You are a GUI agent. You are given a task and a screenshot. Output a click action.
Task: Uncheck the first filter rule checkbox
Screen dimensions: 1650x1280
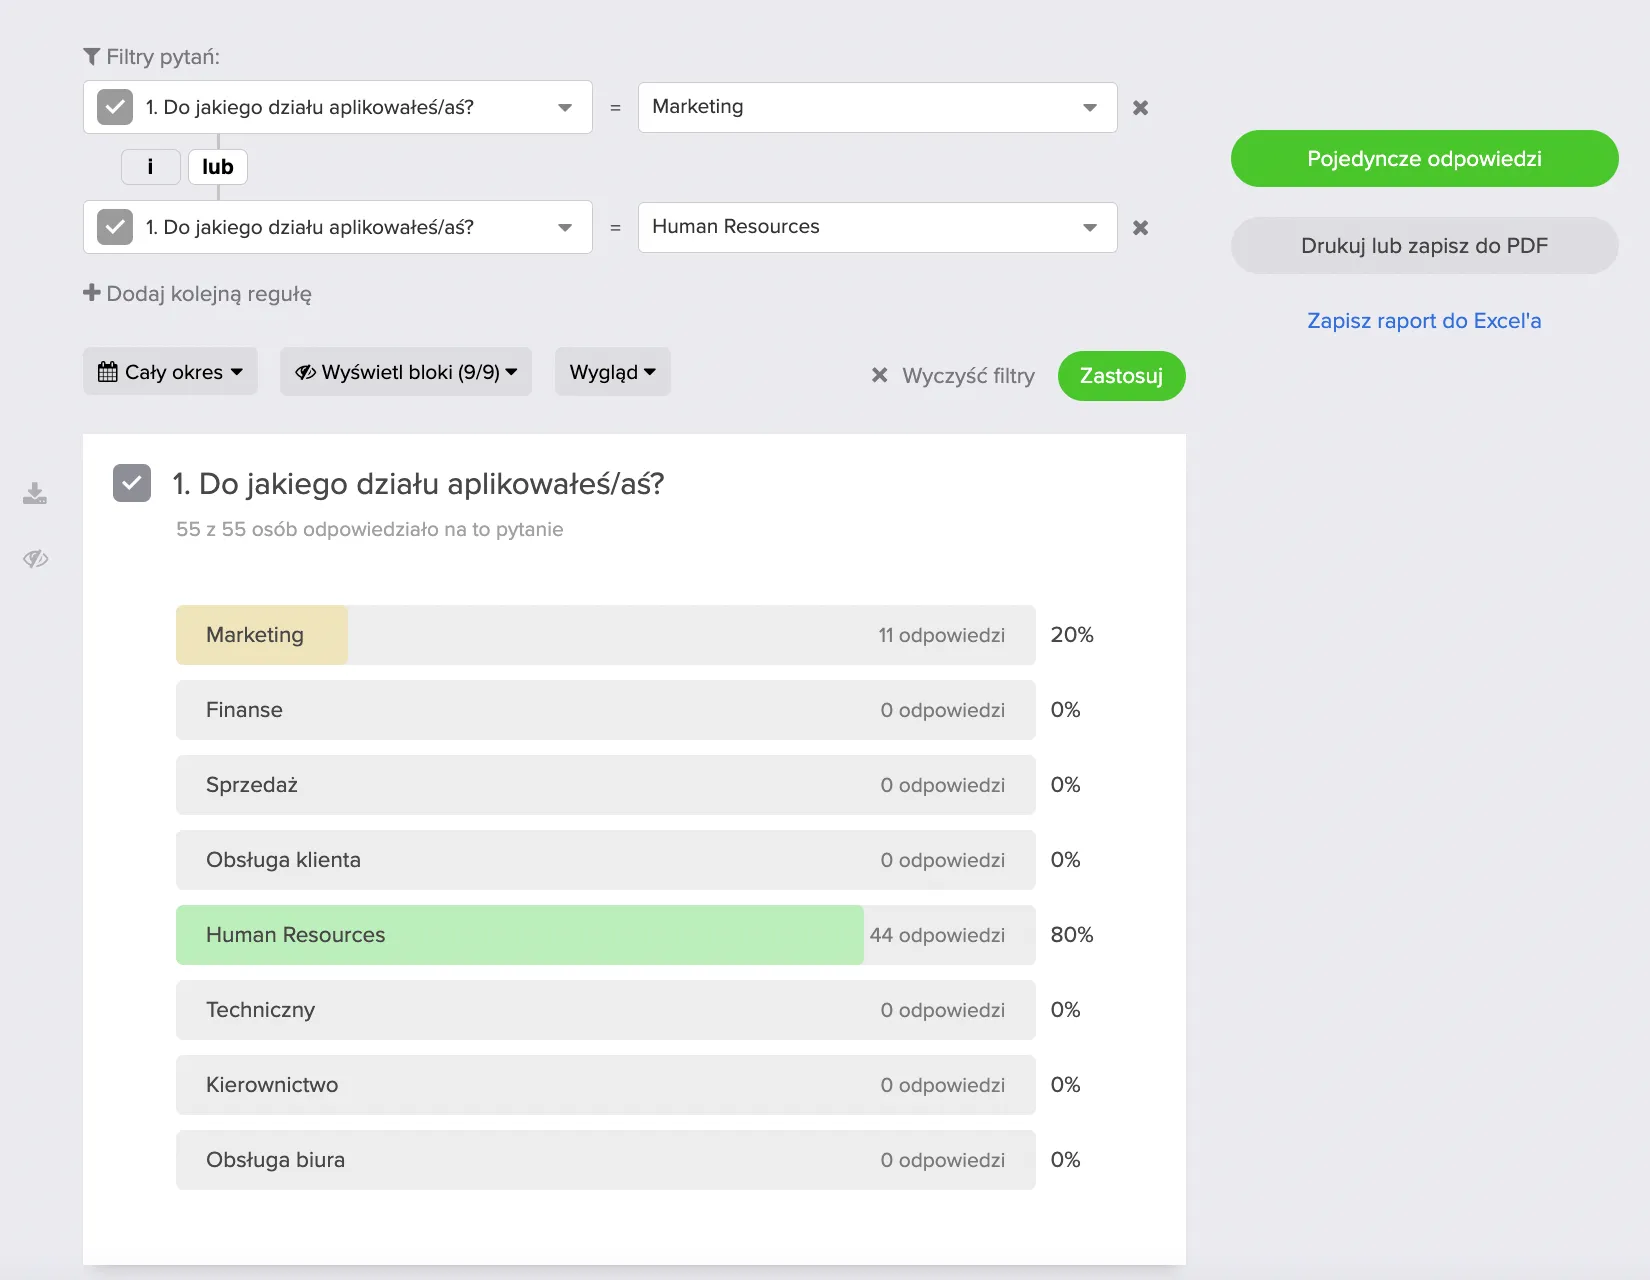[115, 107]
